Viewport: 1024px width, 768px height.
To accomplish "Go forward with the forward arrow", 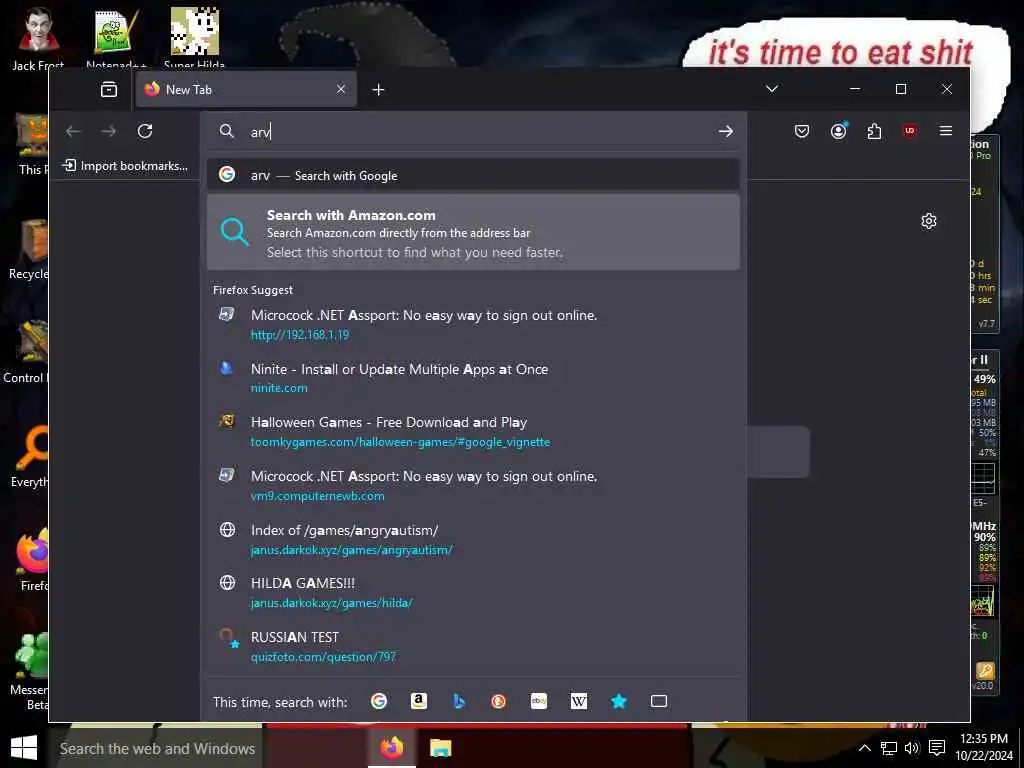I will 108,131.
